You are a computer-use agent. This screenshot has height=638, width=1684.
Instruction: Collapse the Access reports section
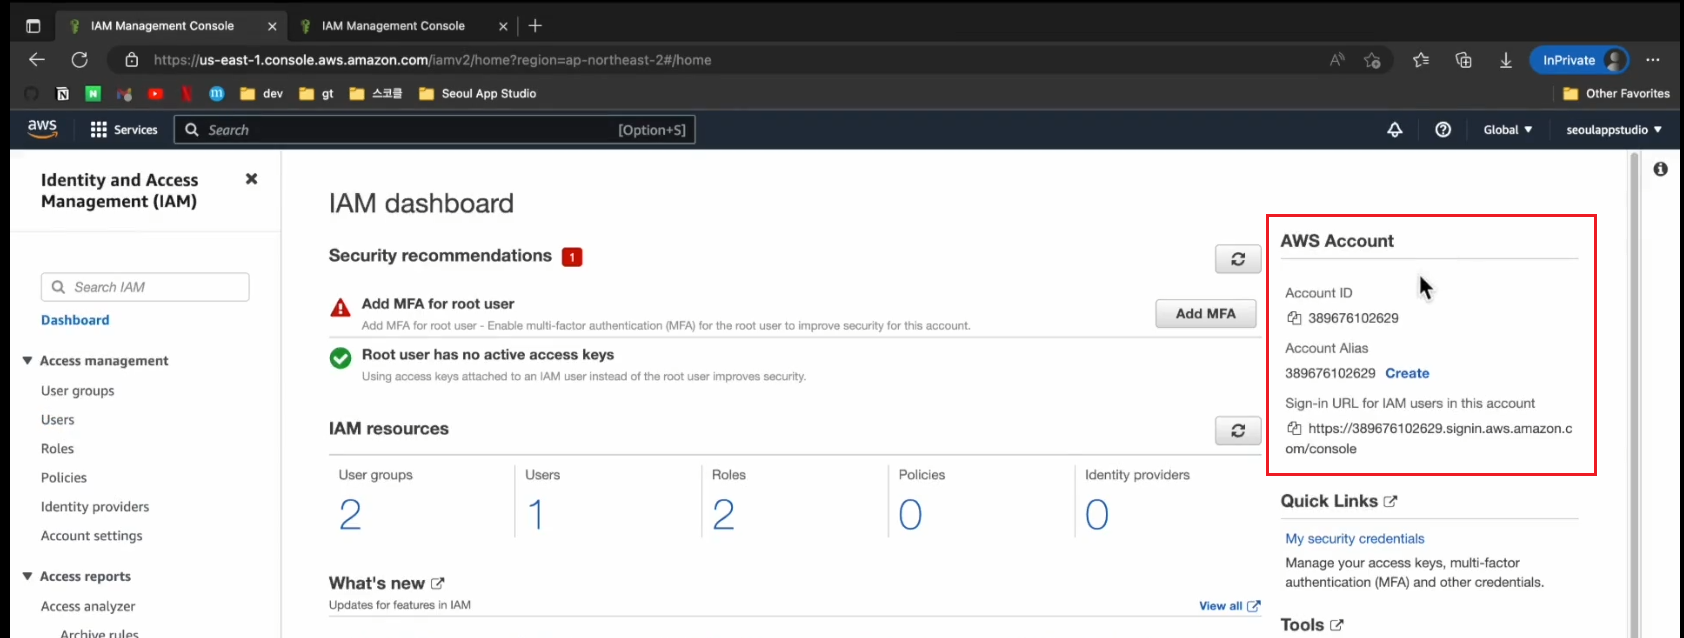point(28,576)
